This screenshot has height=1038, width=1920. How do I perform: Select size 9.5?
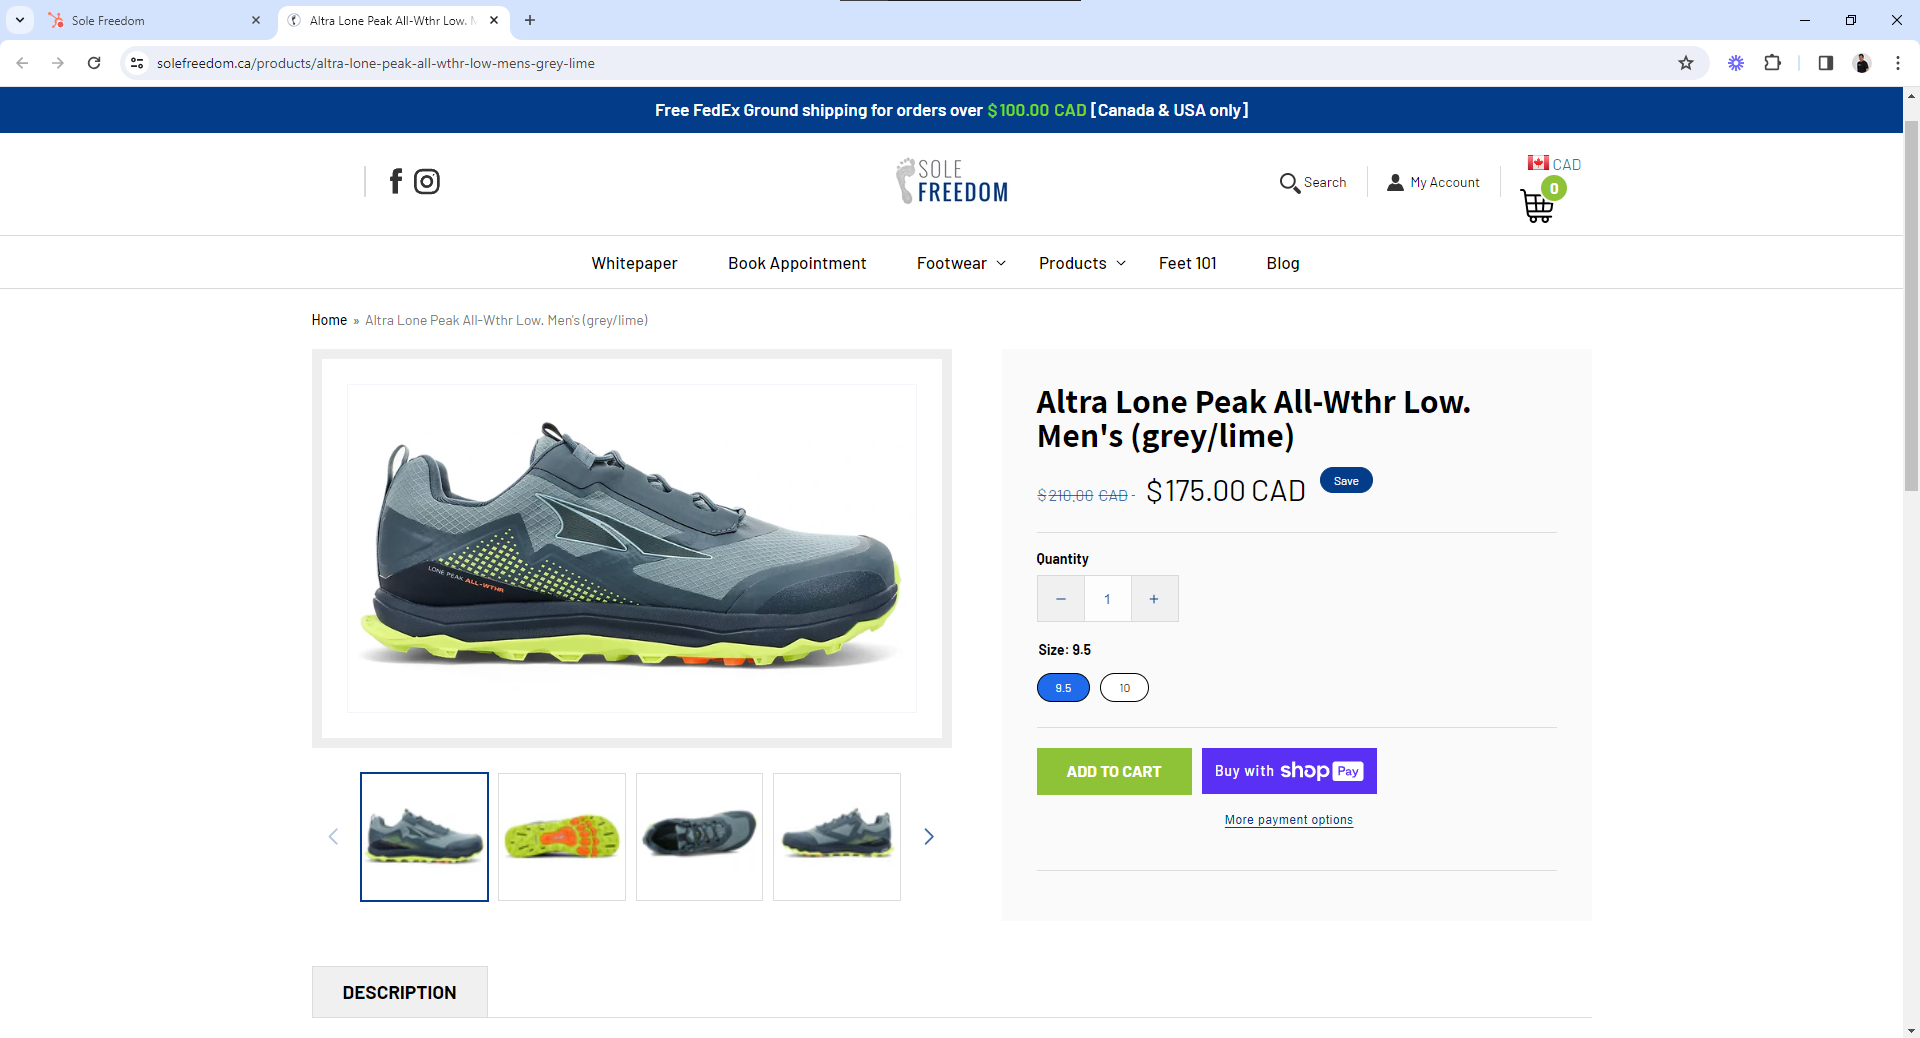[1063, 688]
